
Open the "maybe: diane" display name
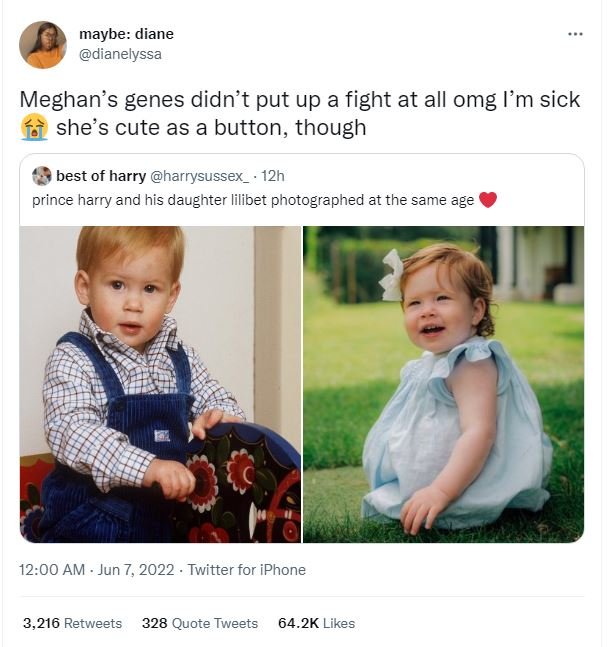(126, 34)
